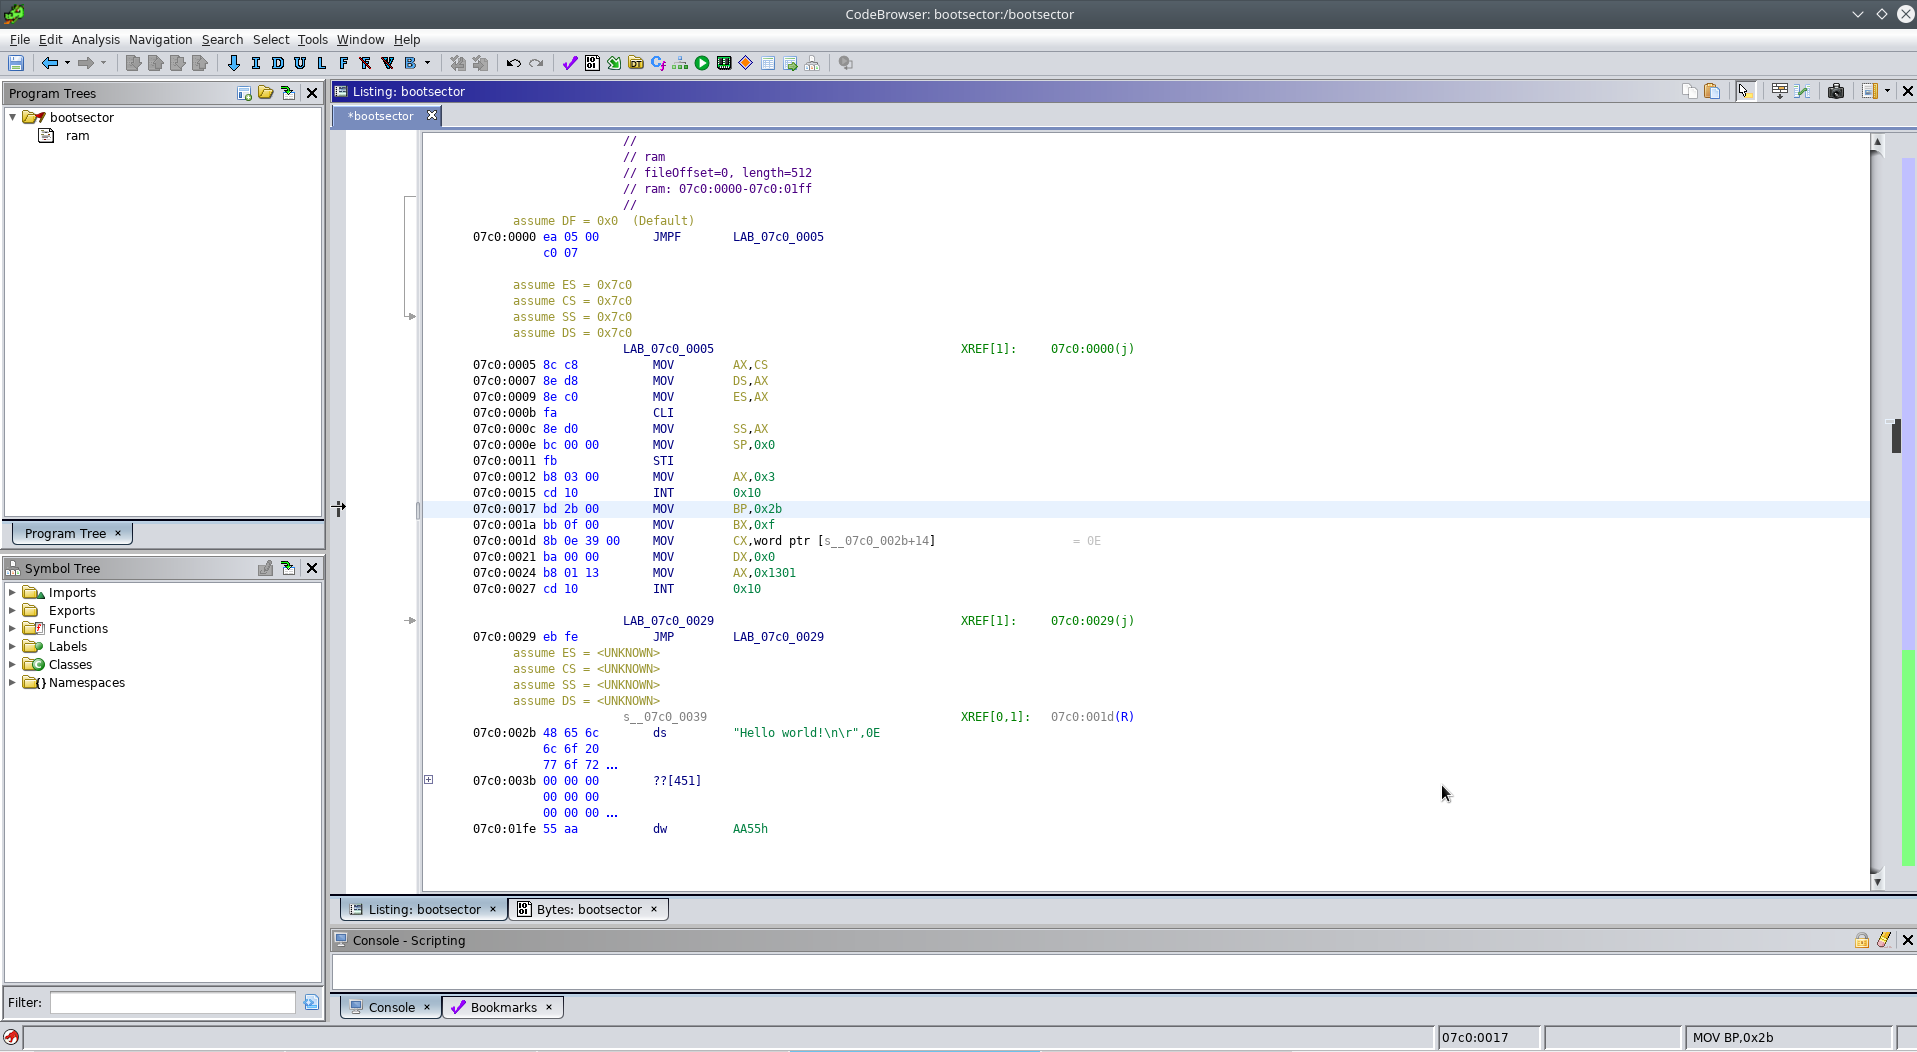Expand the Functions node in Symbol Tree

tap(13, 628)
